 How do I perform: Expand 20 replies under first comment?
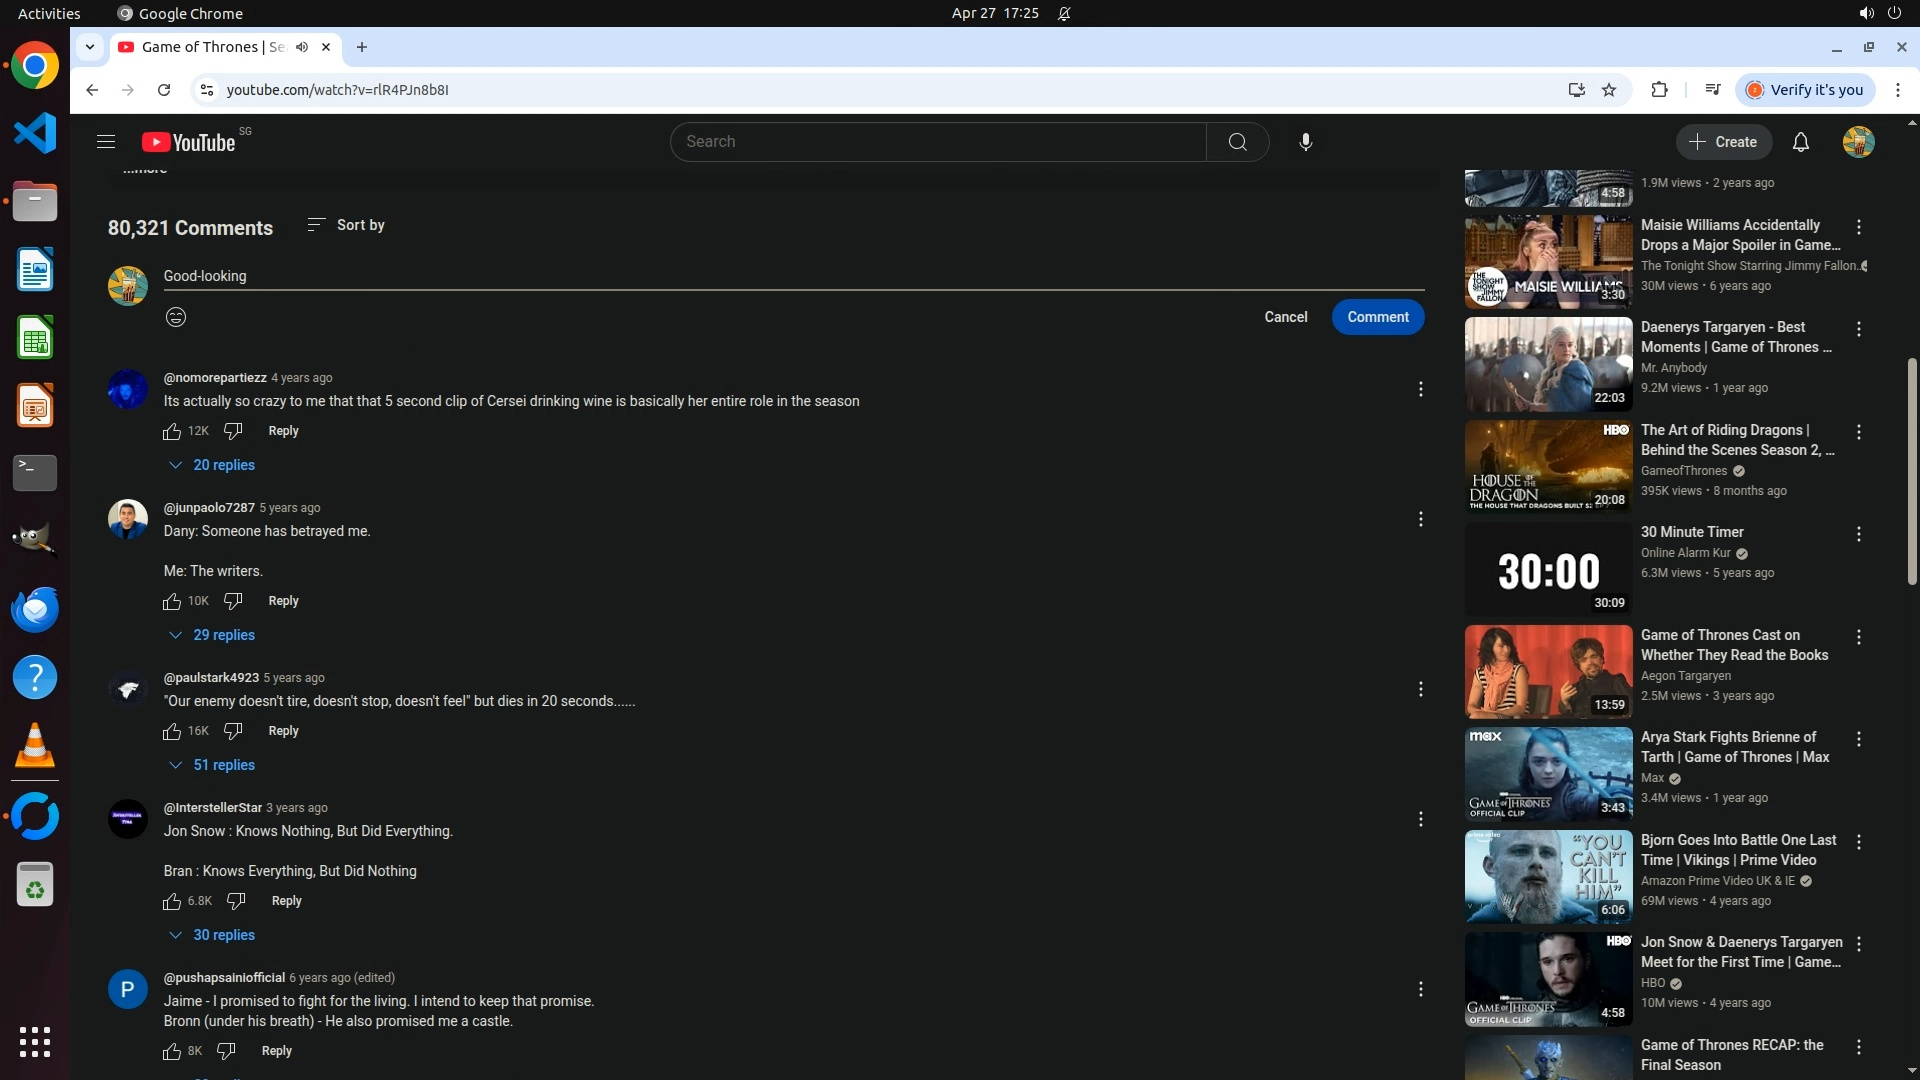212,465
